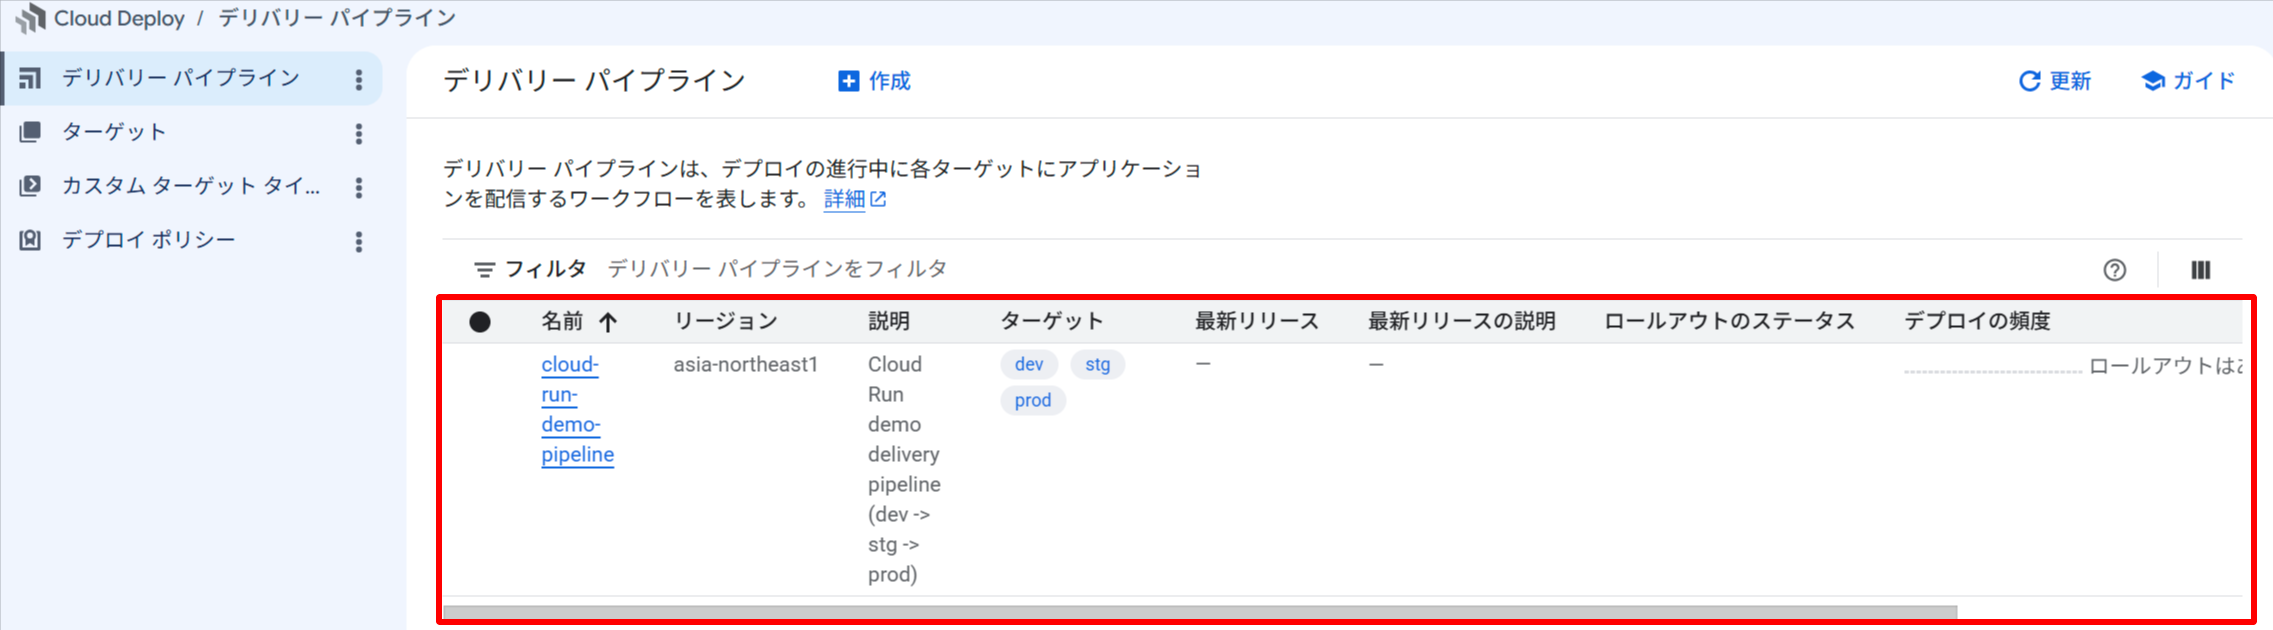Click the 作成 button

(x=874, y=81)
